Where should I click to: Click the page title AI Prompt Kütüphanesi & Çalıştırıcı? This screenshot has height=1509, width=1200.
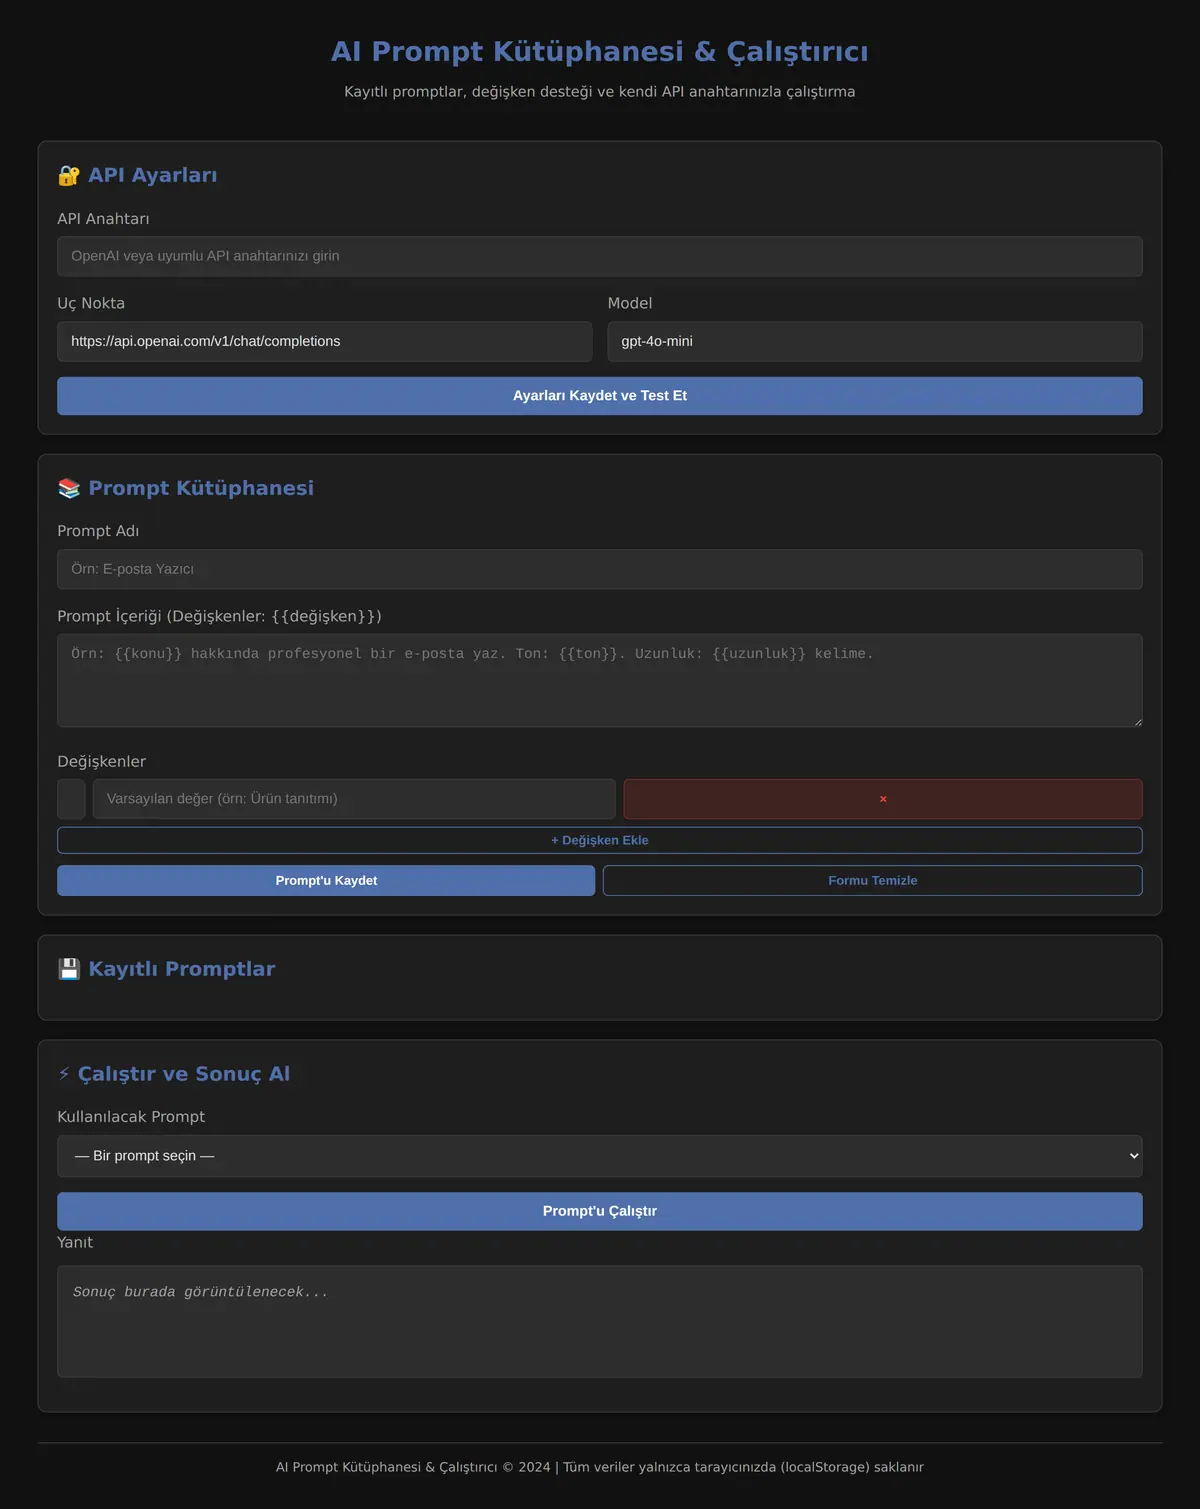pyautogui.click(x=600, y=51)
